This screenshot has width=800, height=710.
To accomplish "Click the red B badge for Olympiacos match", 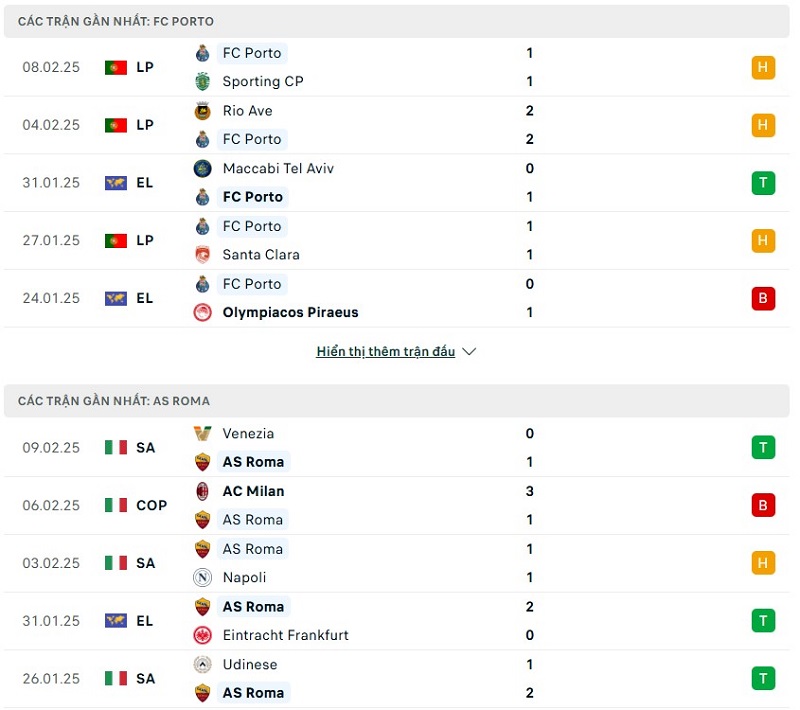I will 763,298.
